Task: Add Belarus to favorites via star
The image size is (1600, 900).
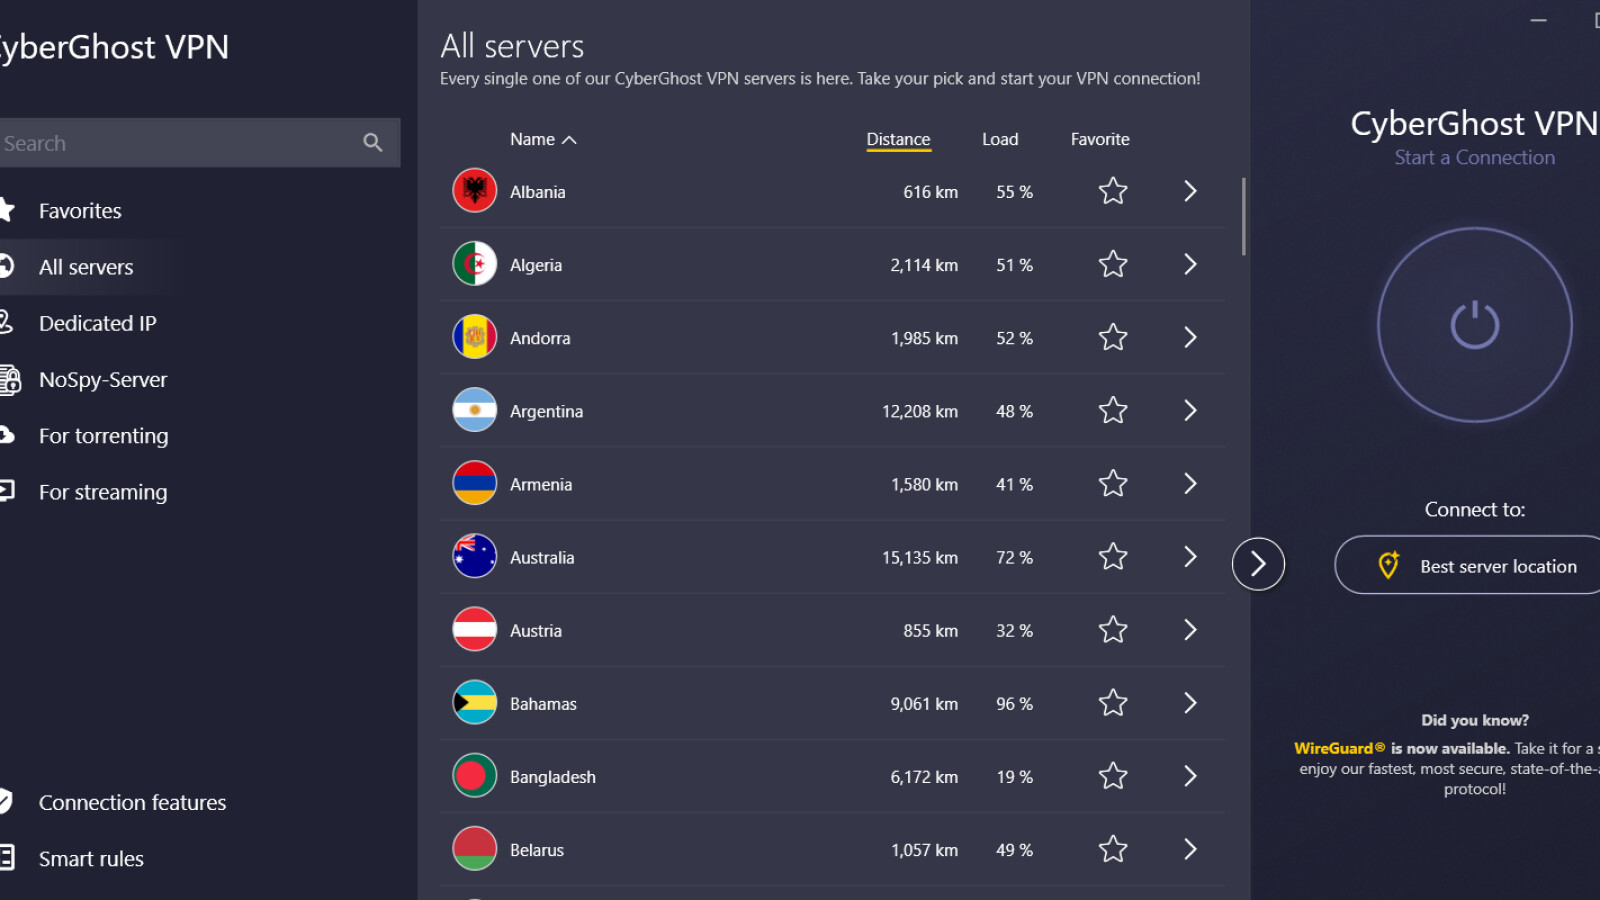Action: pyautogui.click(x=1113, y=850)
